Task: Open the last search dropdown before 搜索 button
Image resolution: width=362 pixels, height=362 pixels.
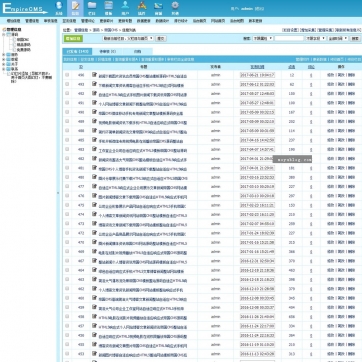Action: coord(338,38)
